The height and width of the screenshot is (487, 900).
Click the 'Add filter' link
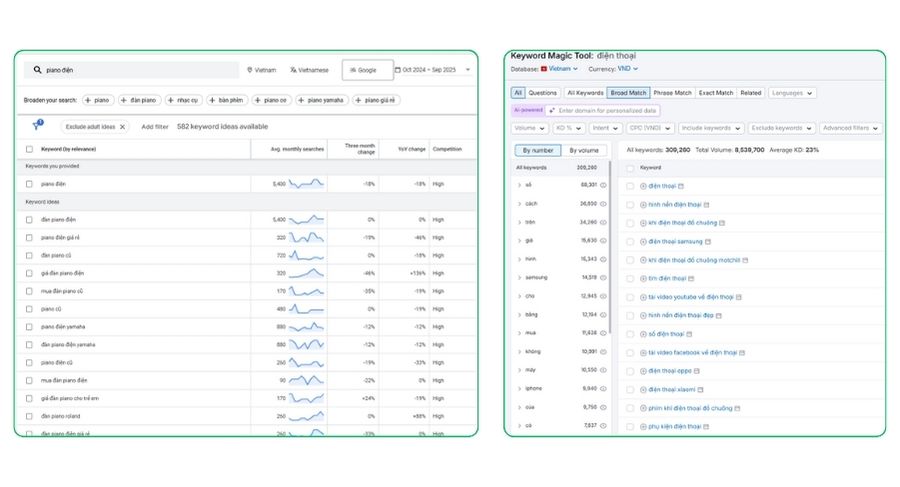pos(155,127)
